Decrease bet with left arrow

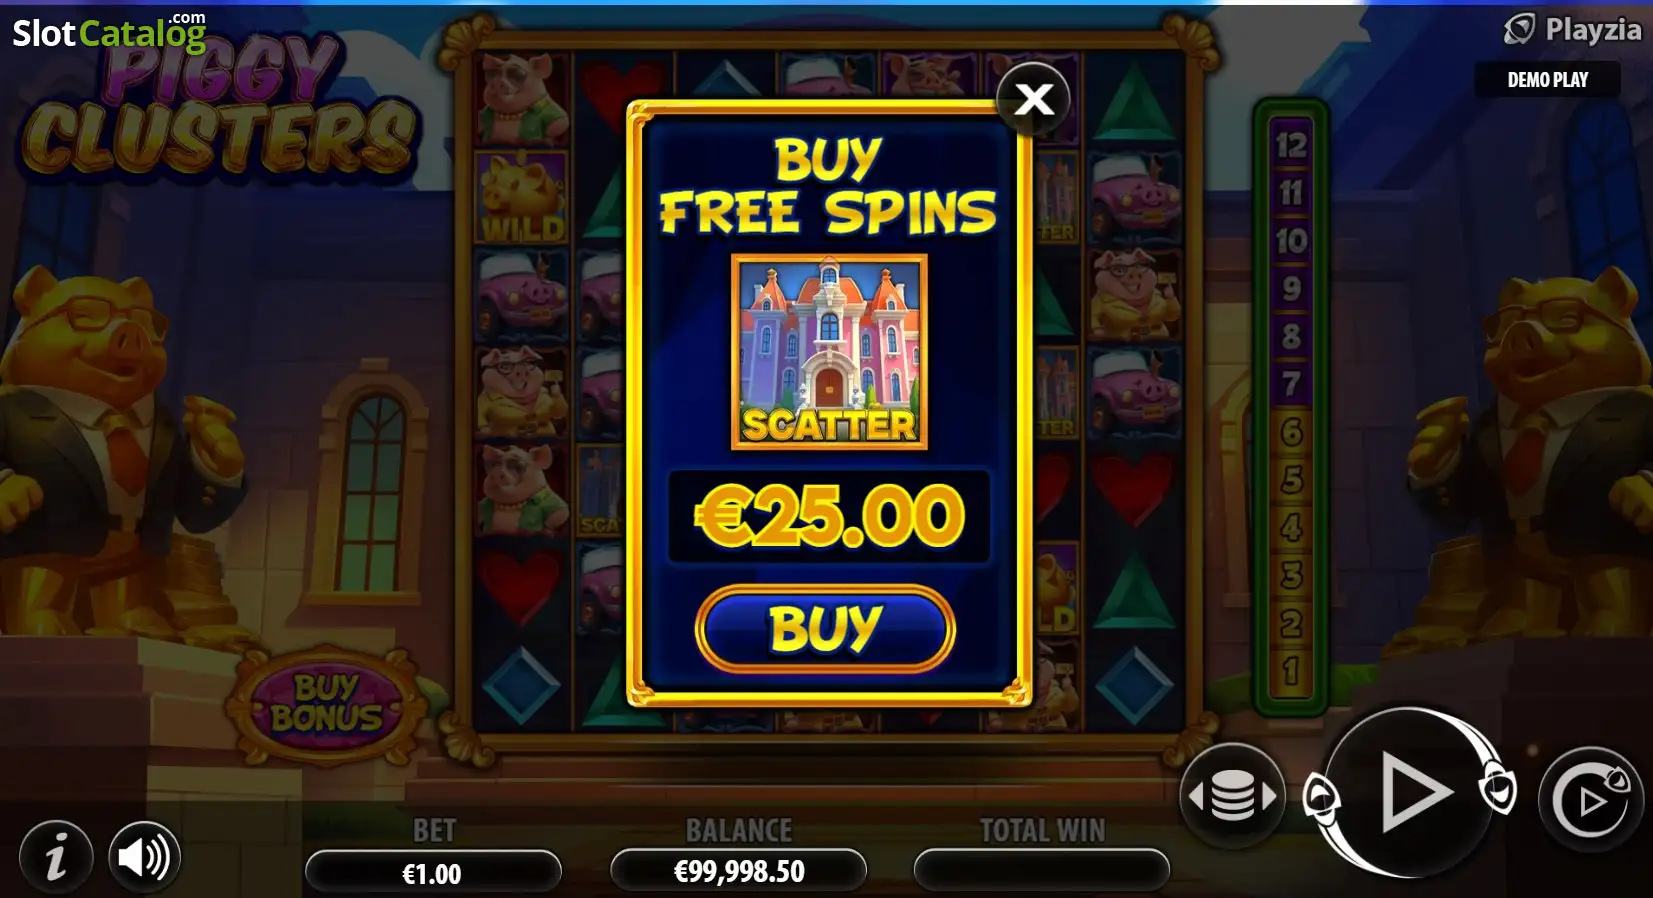1195,797
